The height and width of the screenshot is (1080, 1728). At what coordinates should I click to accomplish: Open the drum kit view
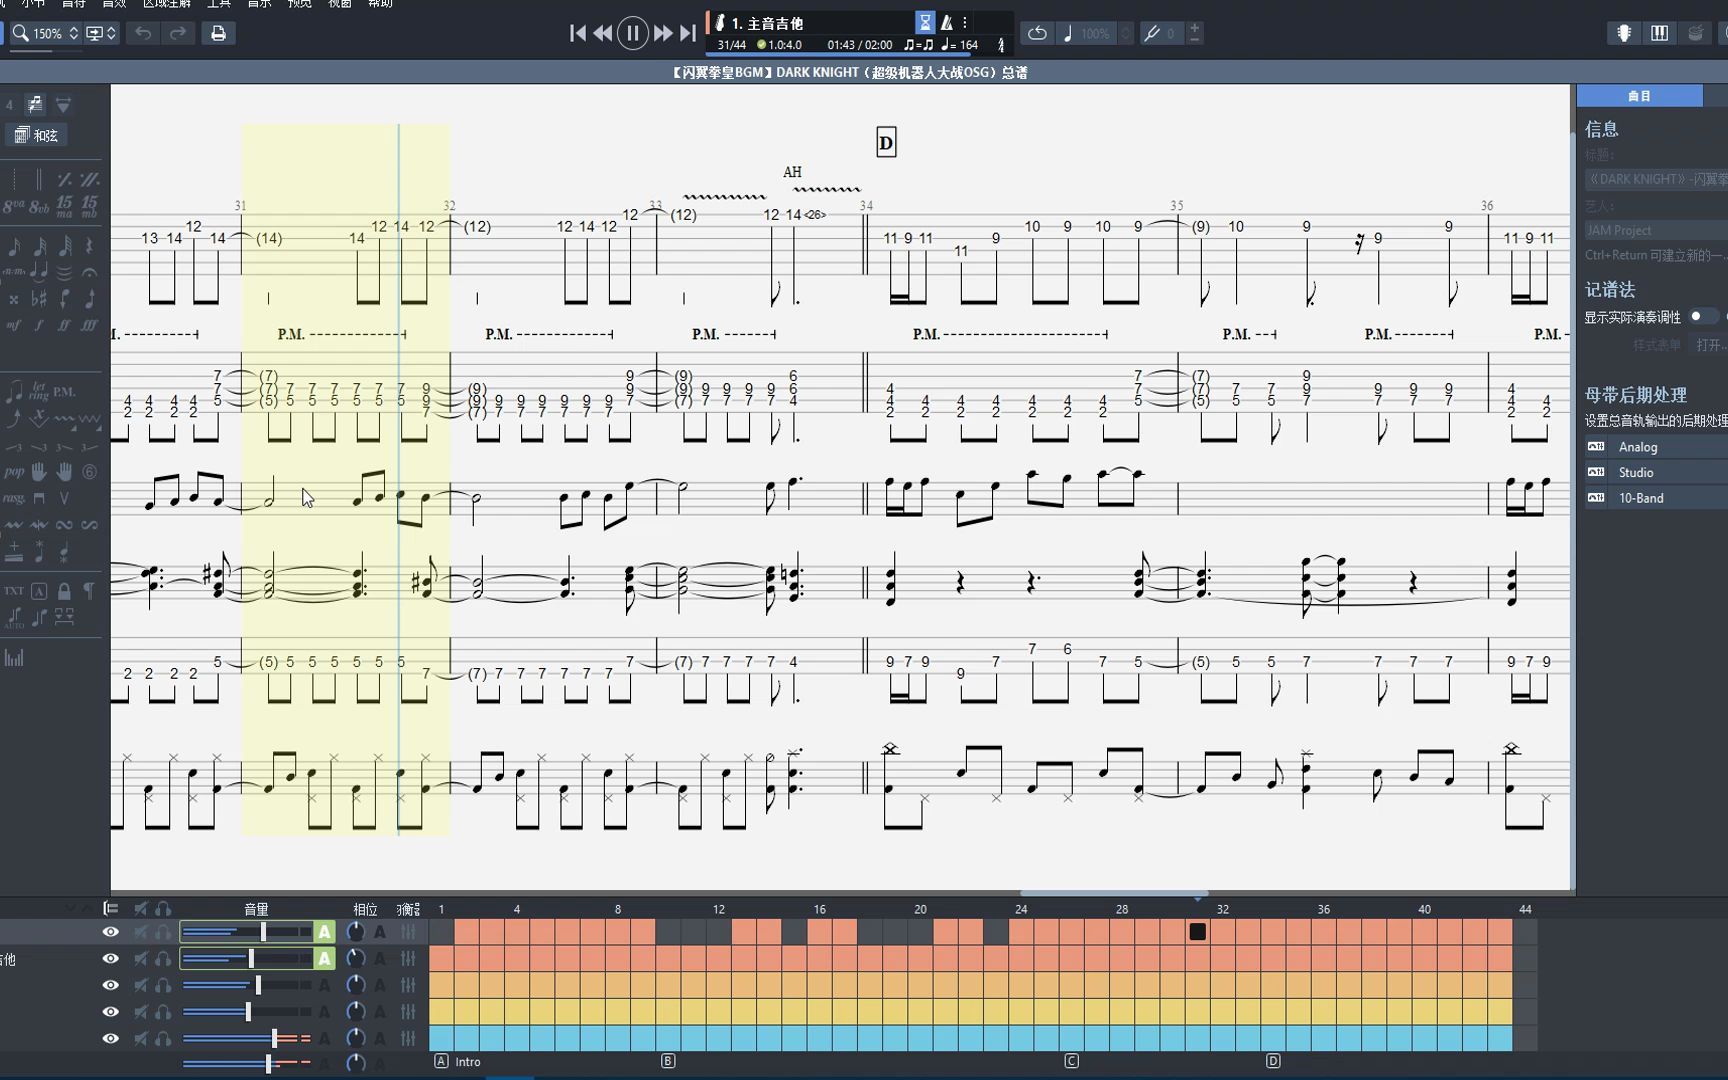click(1695, 33)
